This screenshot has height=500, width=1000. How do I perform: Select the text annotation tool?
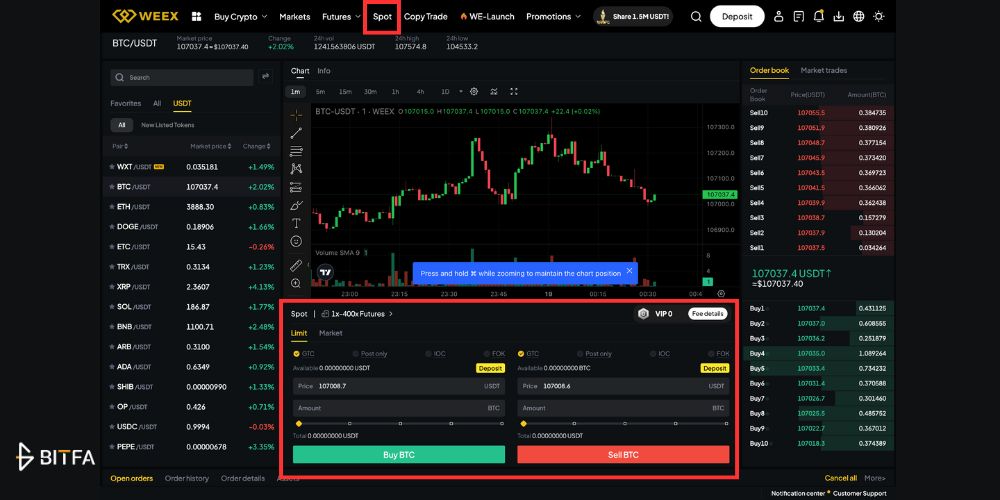pyautogui.click(x=296, y=223)
